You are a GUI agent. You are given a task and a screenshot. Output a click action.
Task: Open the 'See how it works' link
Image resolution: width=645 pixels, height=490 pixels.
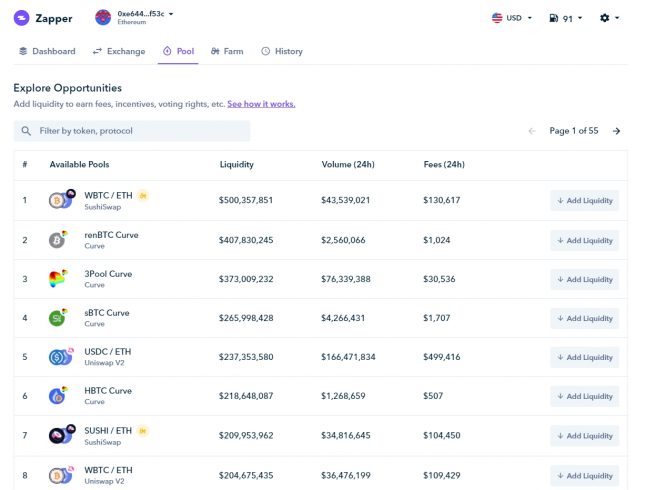coord(261,104)
